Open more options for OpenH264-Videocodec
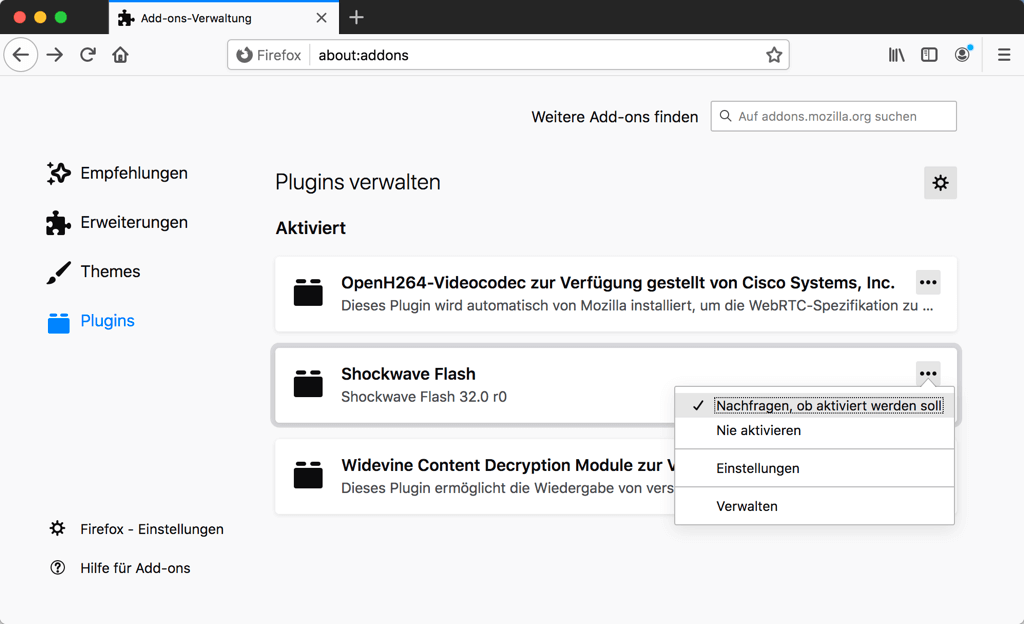Image resolution: width=1024 pixels, height=624 pixels. point(928,283)
